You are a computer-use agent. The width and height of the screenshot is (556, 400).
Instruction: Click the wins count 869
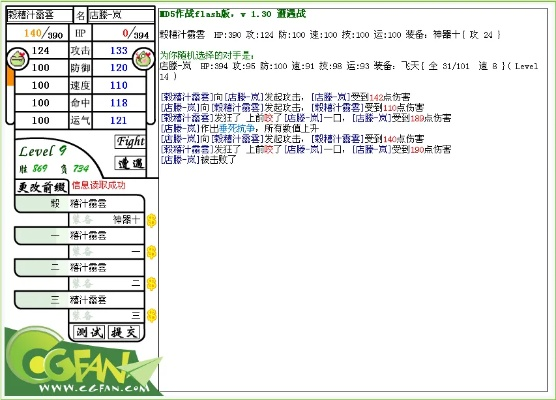point(40,168)
